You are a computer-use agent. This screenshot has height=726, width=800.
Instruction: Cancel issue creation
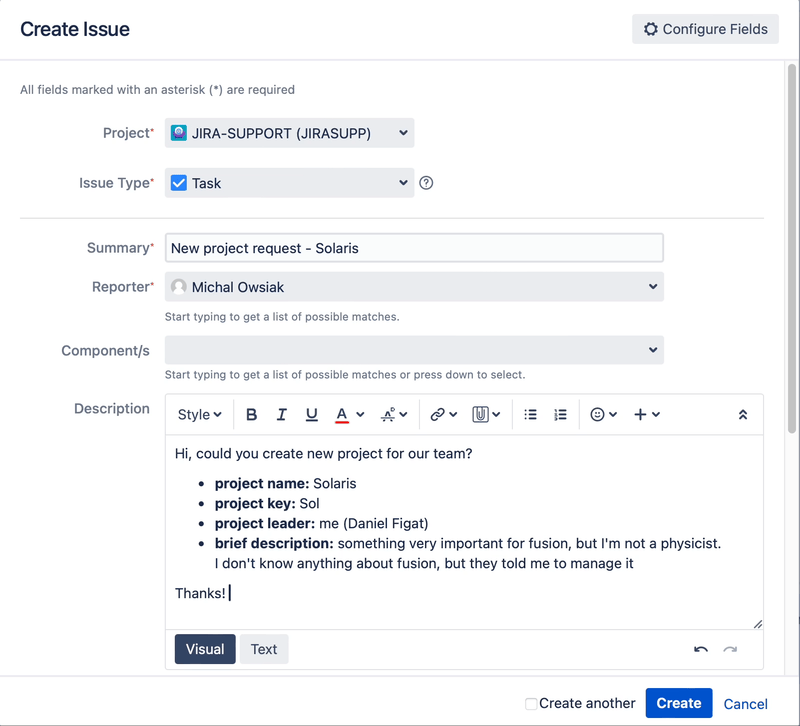745,704
